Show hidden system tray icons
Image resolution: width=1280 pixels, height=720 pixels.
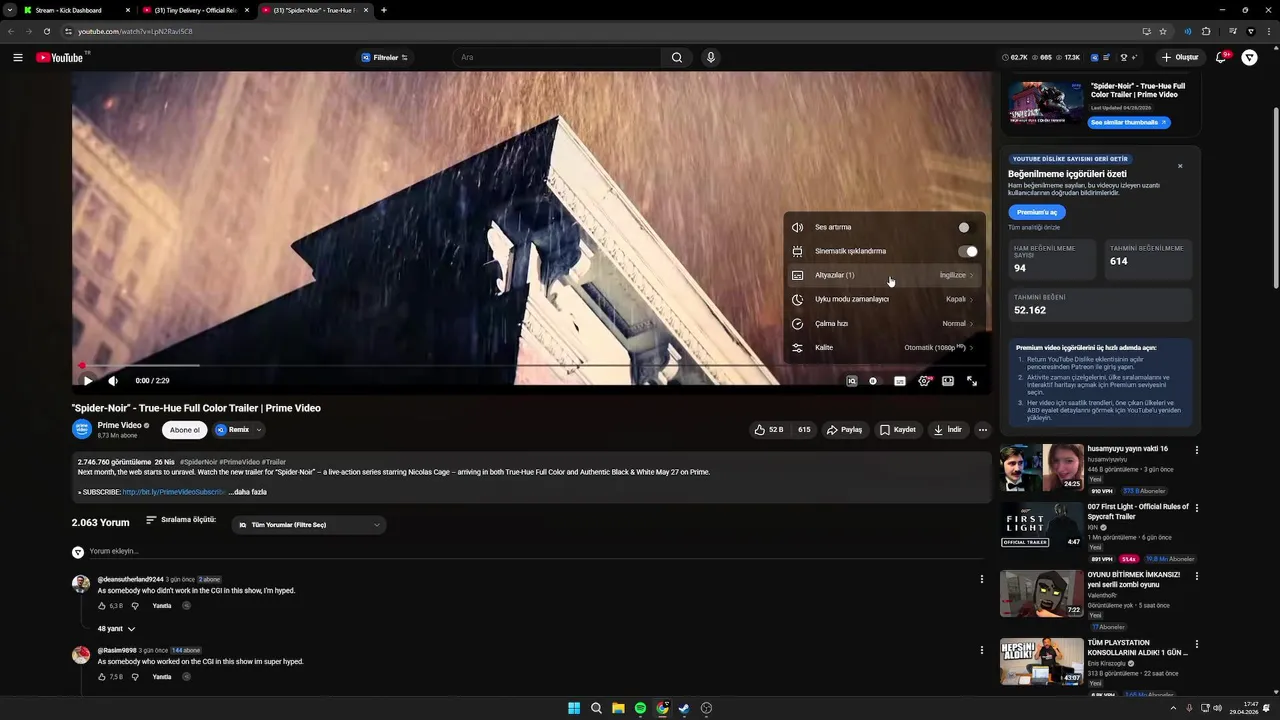click(1173, 708)
